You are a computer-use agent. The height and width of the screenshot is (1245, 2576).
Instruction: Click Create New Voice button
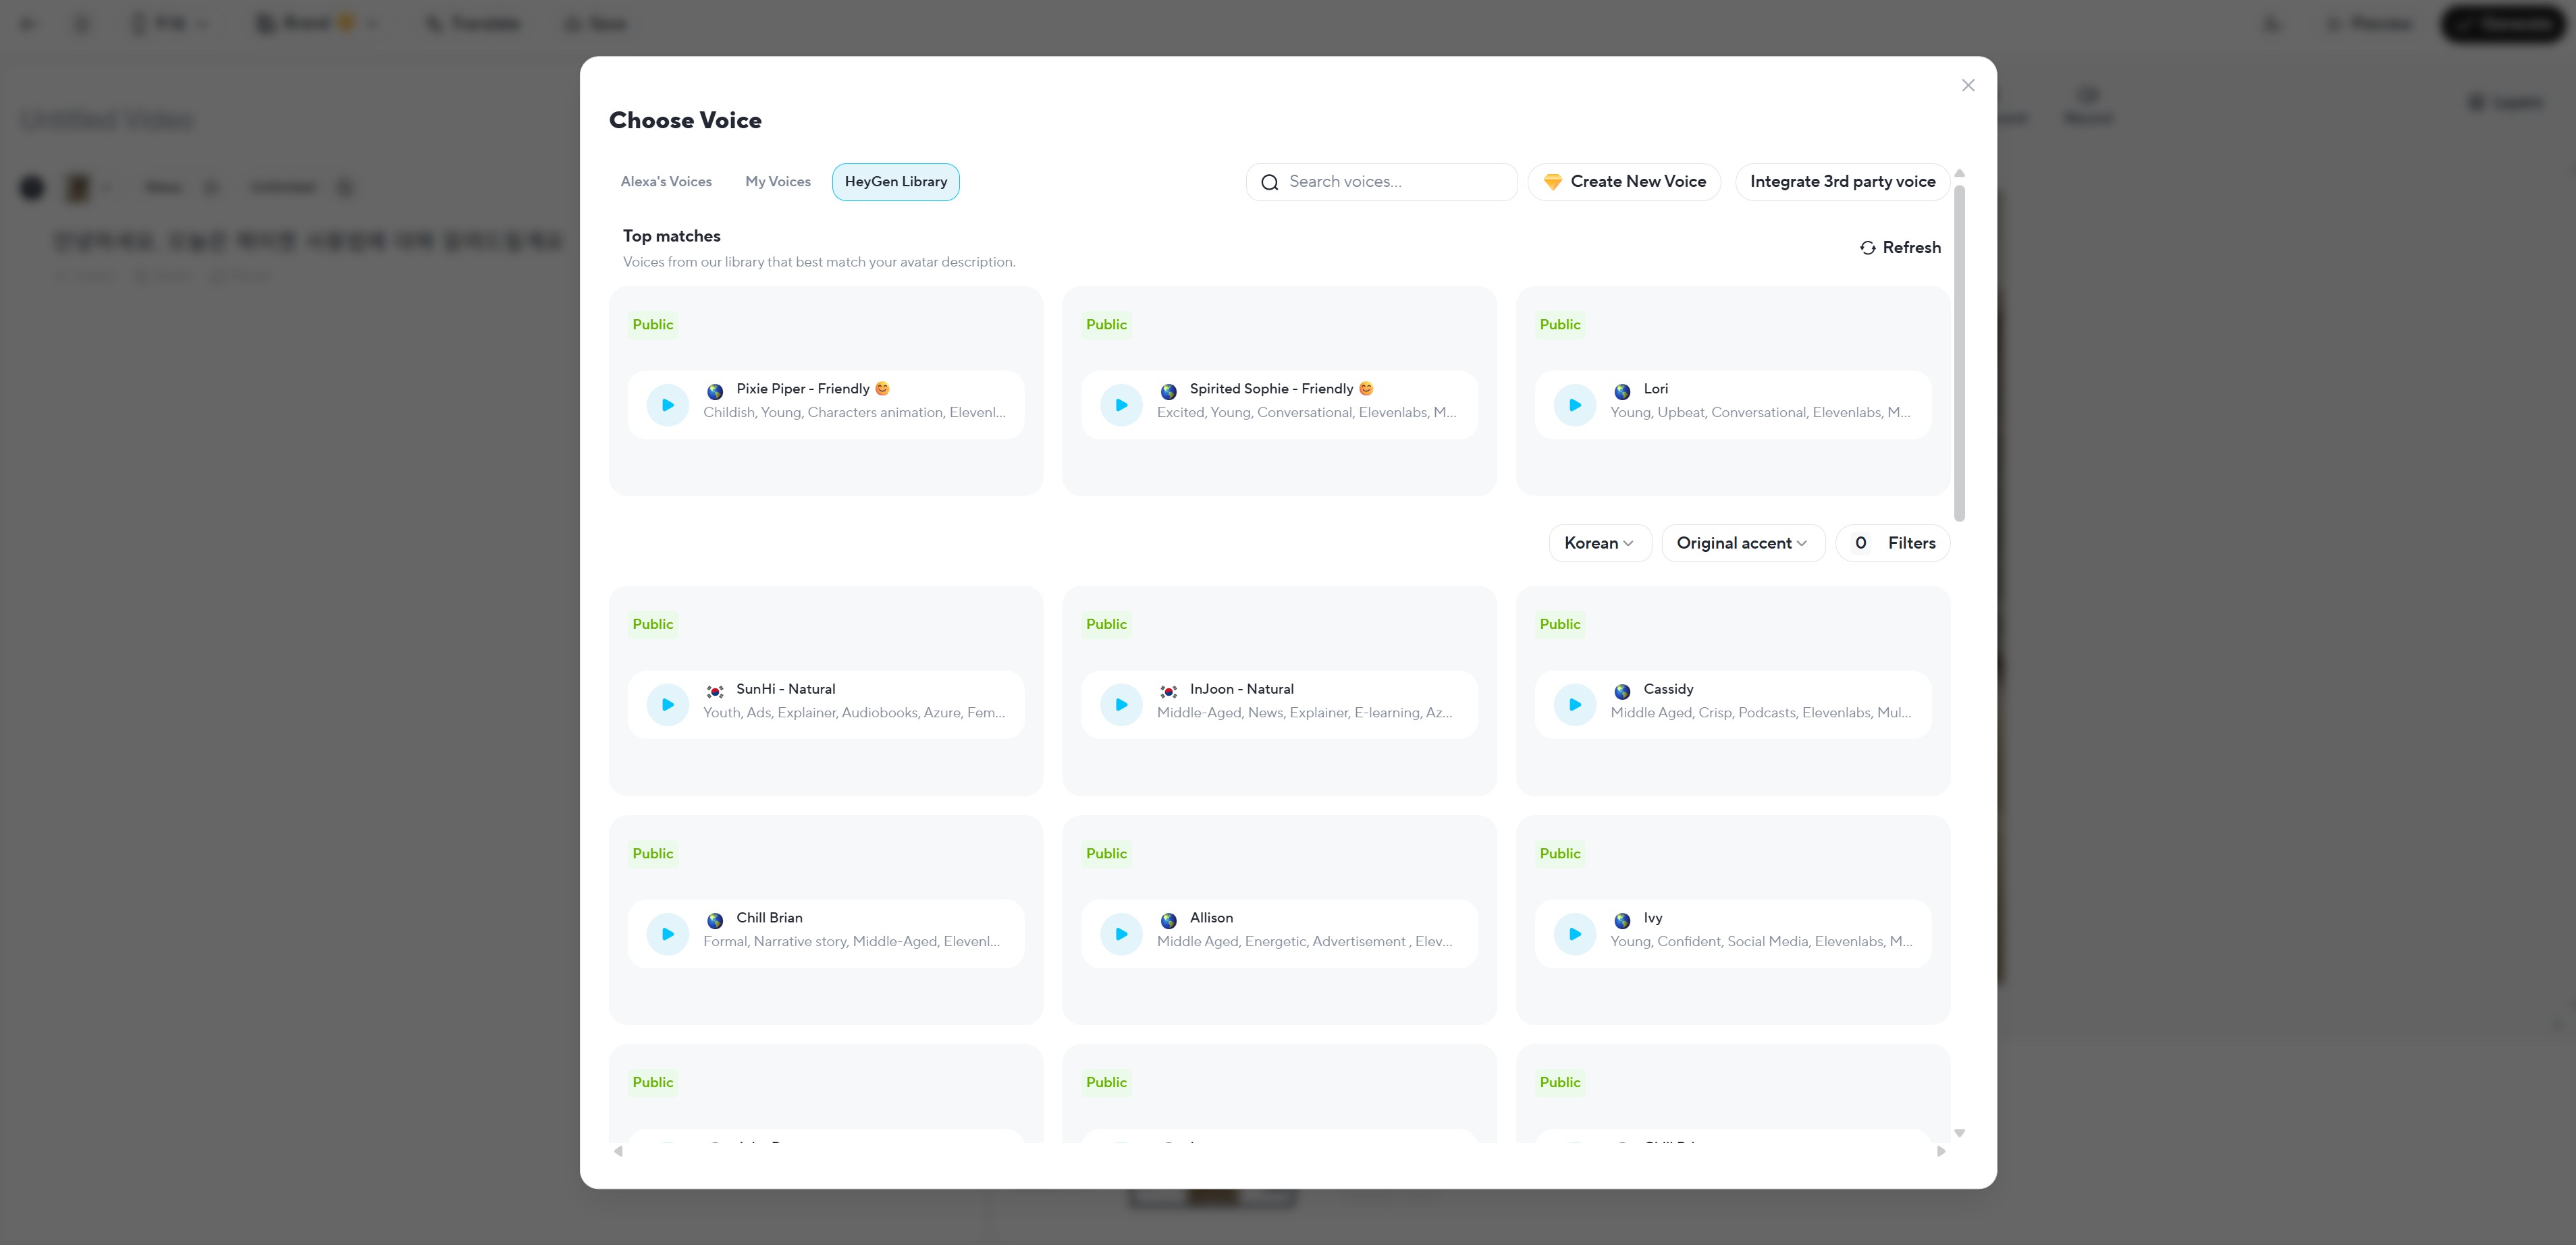pyautogui.click(x=1623, y=182)
